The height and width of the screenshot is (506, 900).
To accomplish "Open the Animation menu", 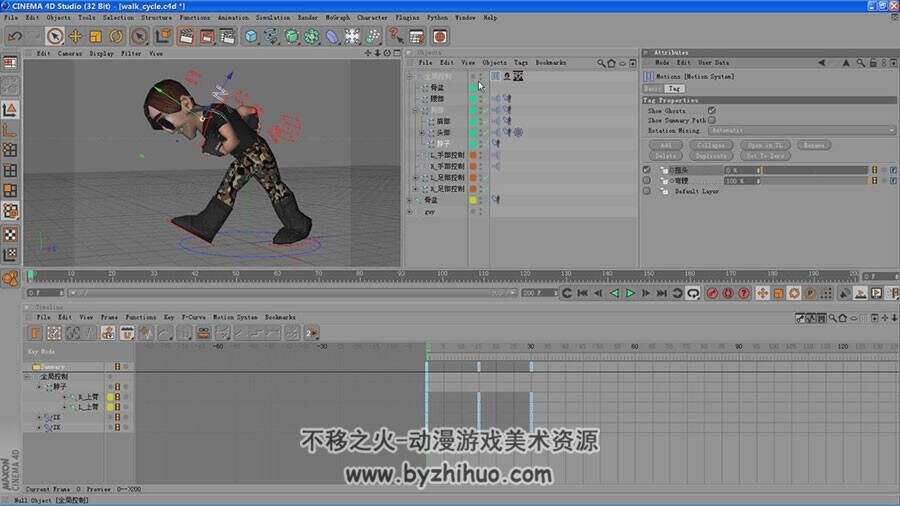I will [x=233, y=18].
